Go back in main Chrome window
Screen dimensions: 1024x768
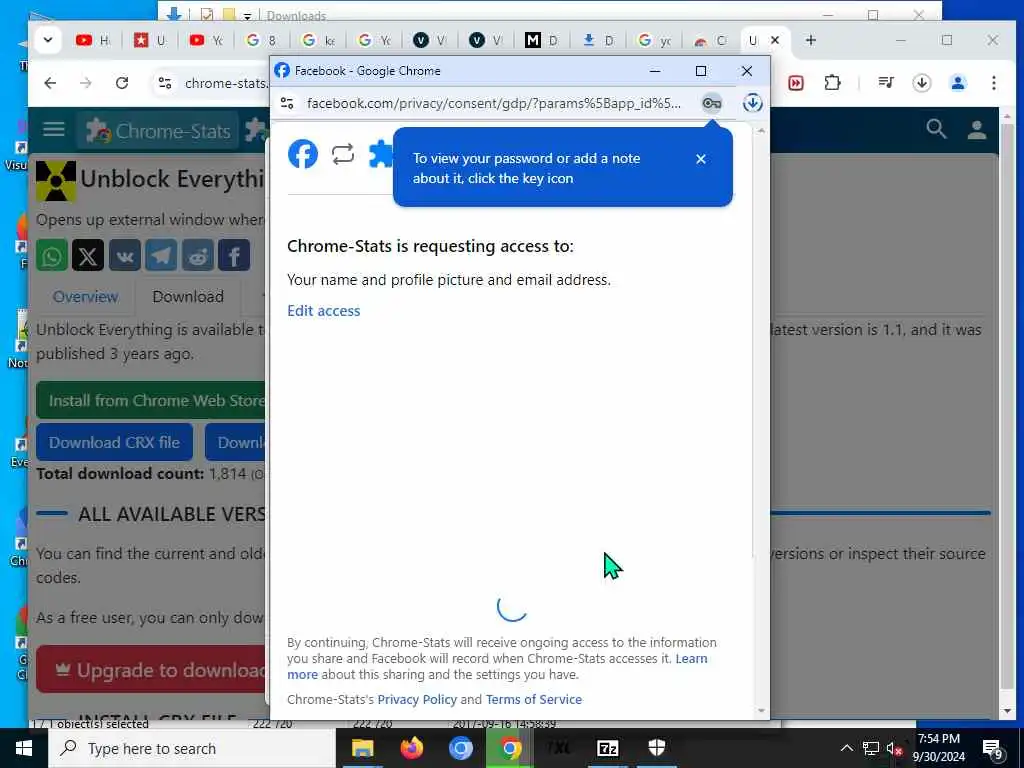[x=50, y=83]
